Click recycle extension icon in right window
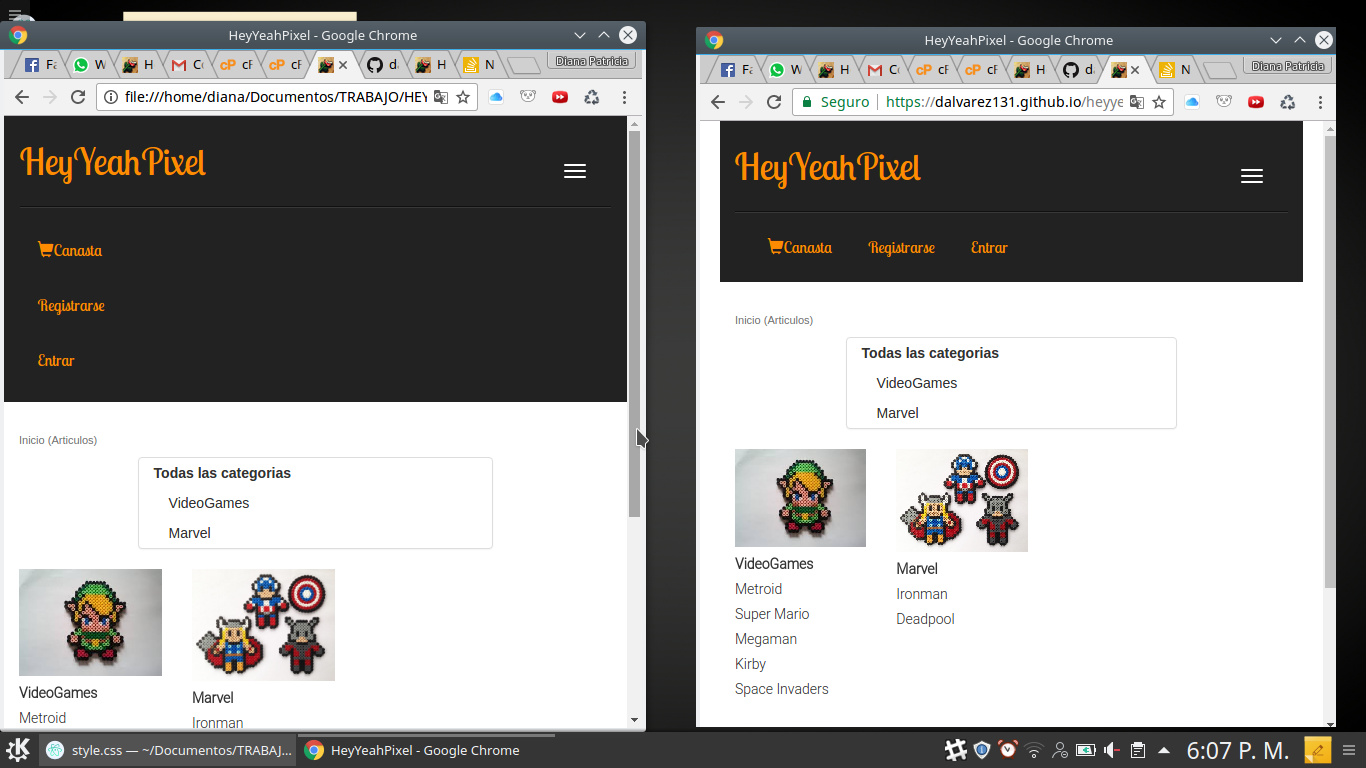 1288,102
